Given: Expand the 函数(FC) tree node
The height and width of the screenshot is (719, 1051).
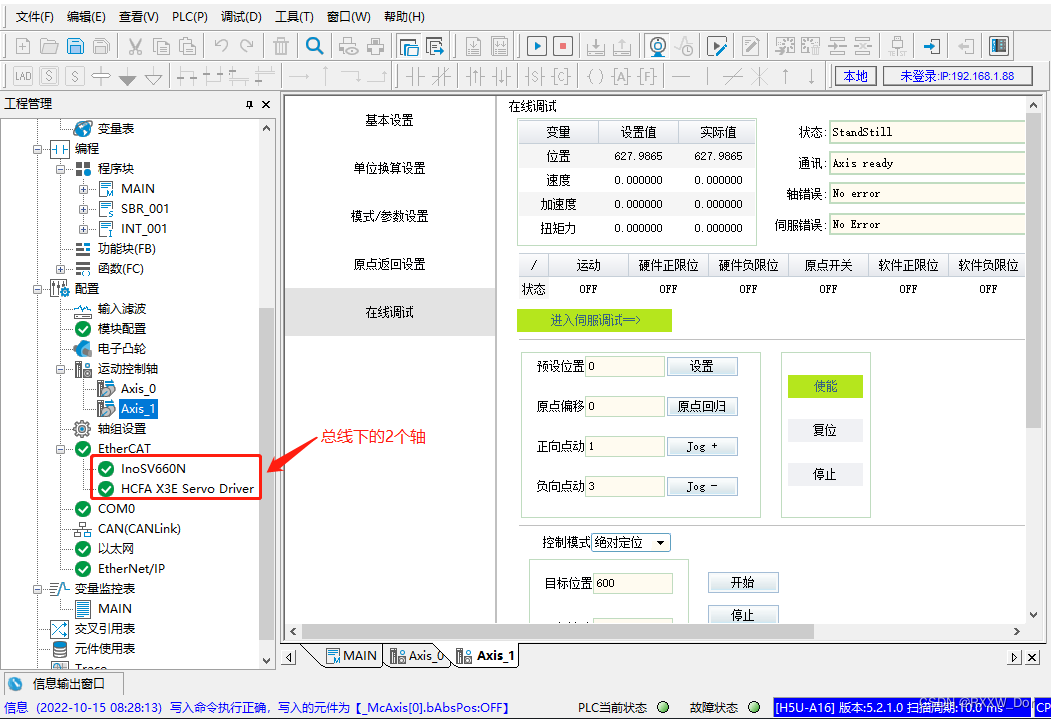Looking at the screenshot, I should (60, 269).
